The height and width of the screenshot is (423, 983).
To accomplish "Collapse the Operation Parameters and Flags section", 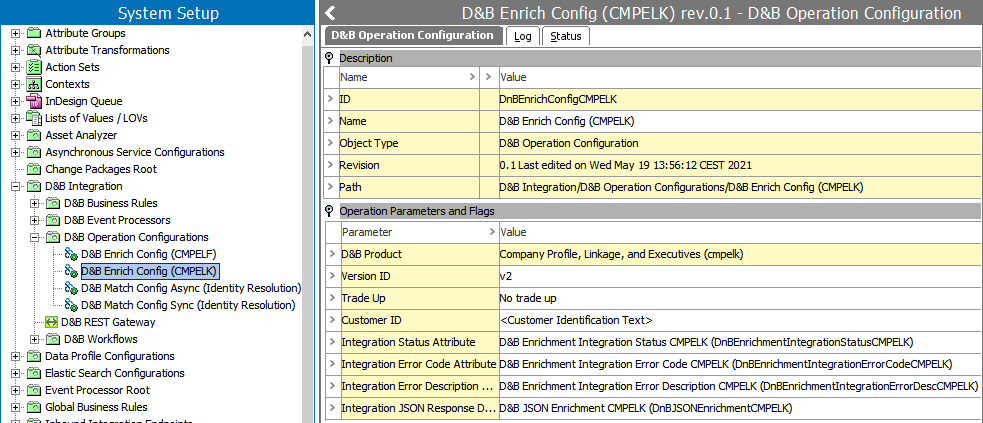I will tap(329, 211).
